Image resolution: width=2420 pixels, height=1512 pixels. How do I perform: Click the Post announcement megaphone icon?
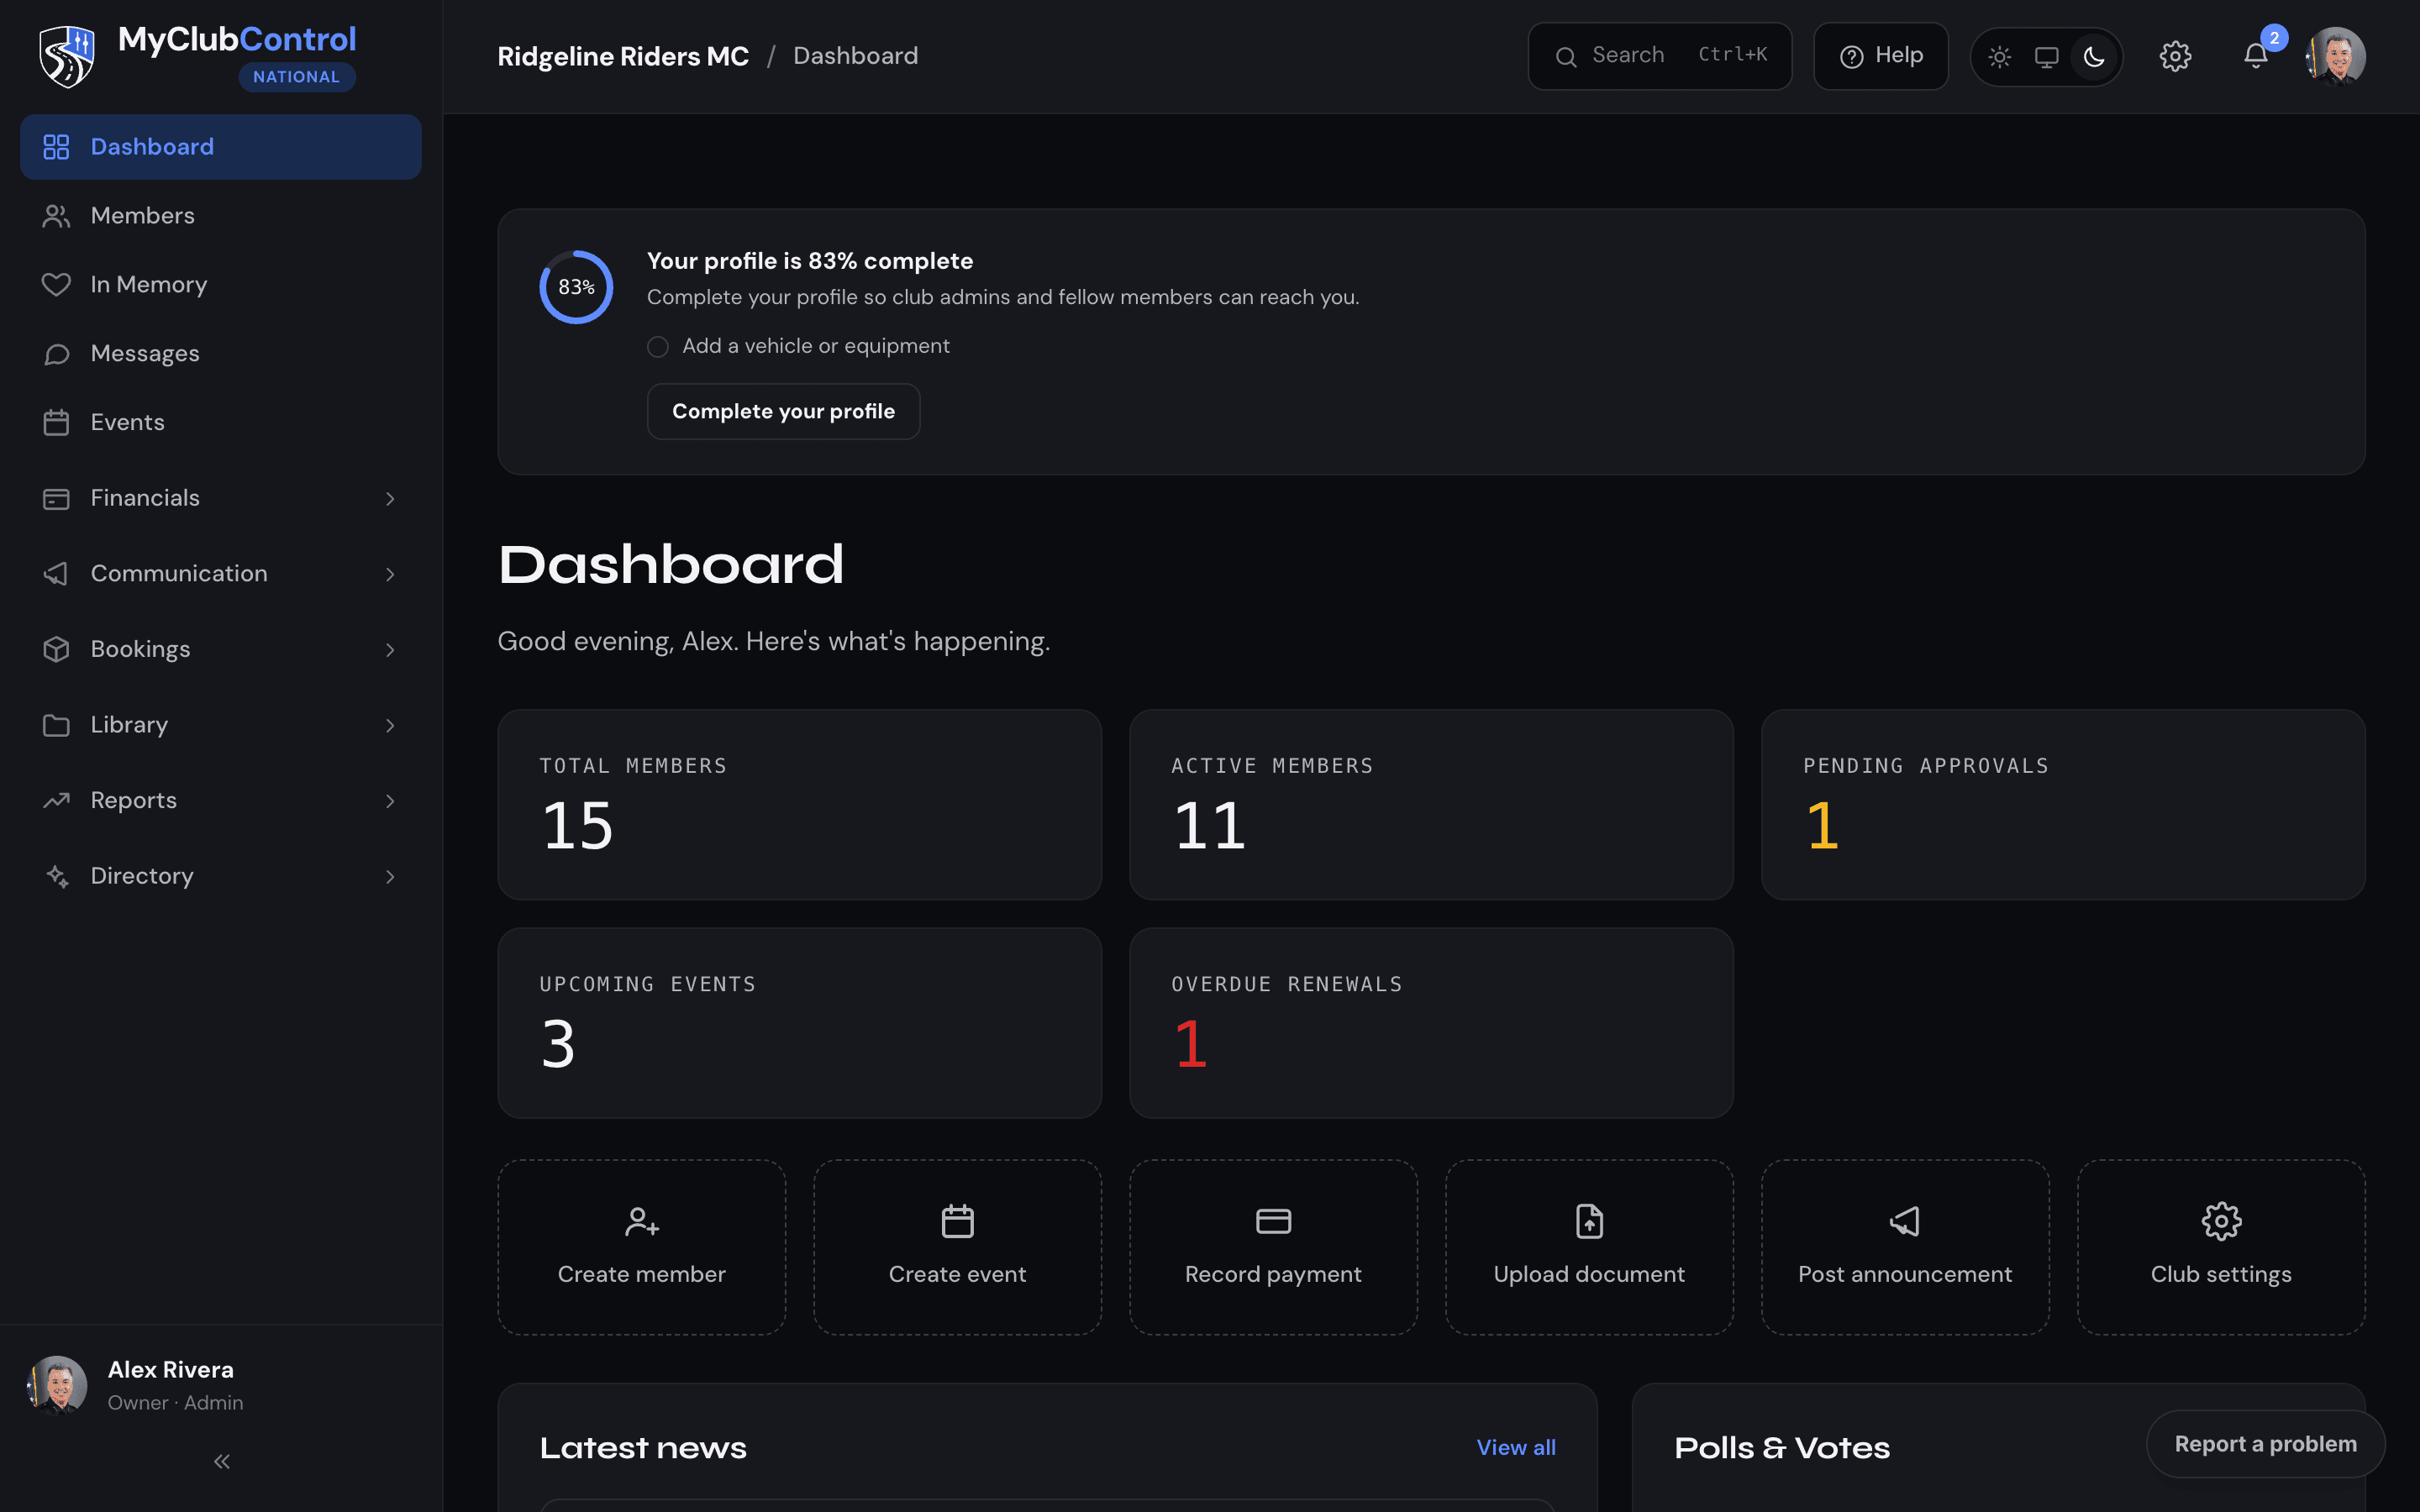pos(1905,1221)
